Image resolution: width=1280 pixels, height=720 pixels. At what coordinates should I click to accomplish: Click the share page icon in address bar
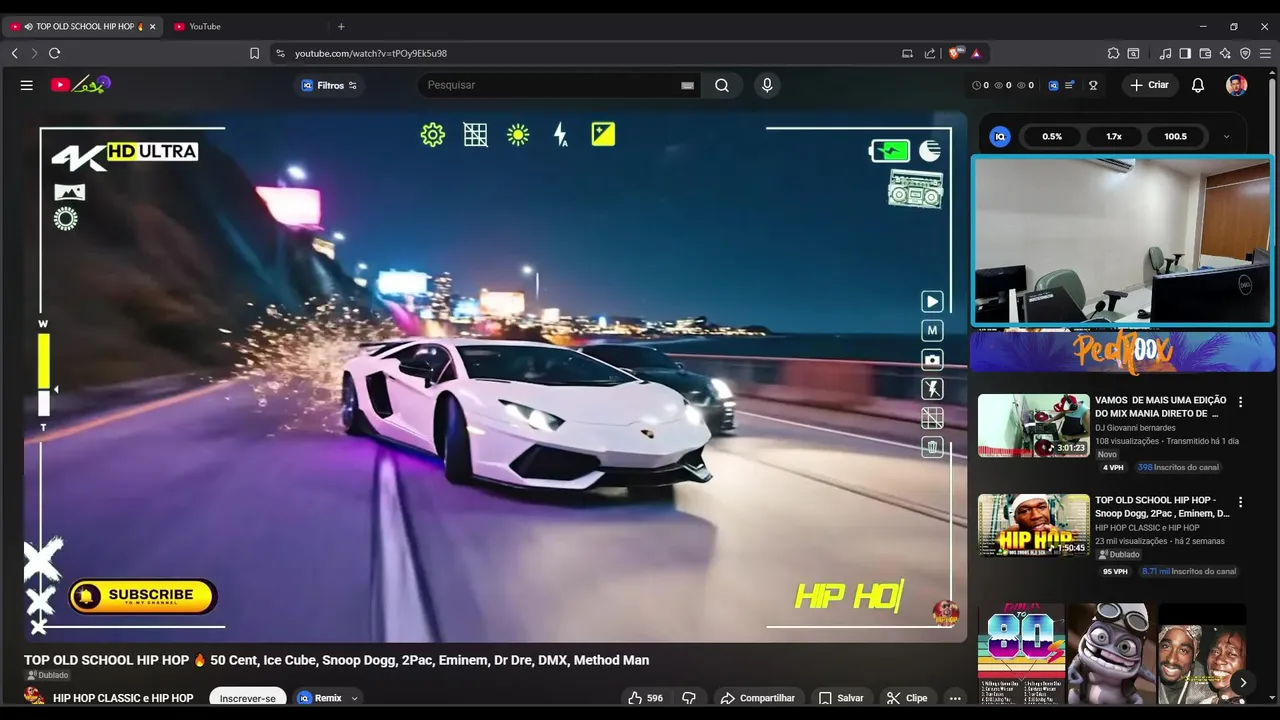click(x=930, y=53)
